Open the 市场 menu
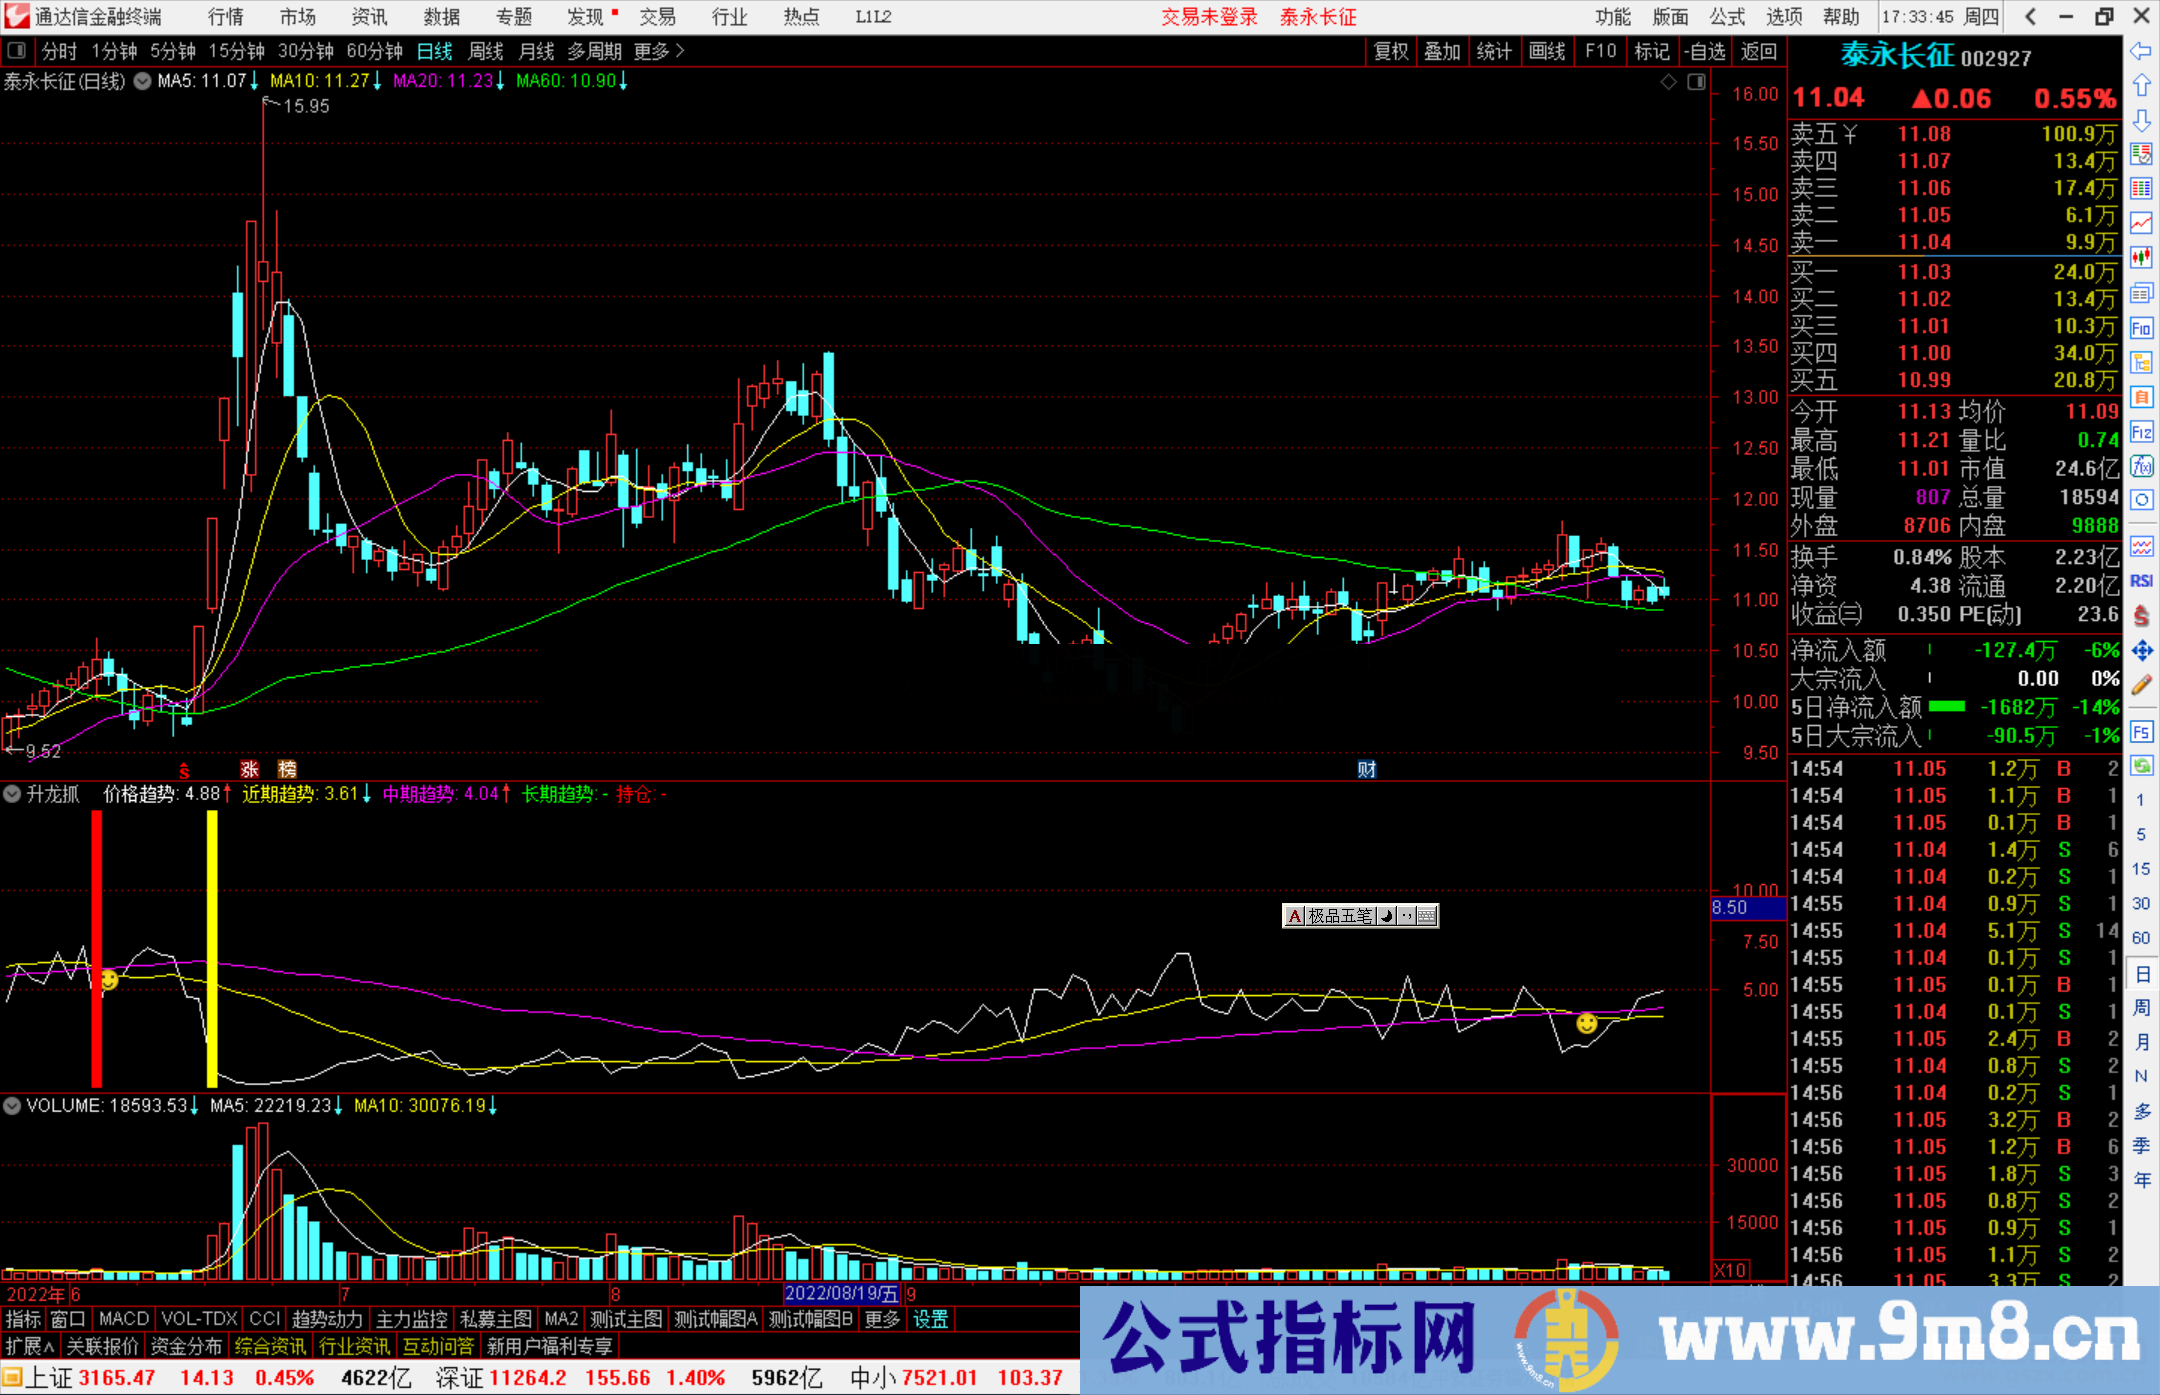 coord(298,16)
